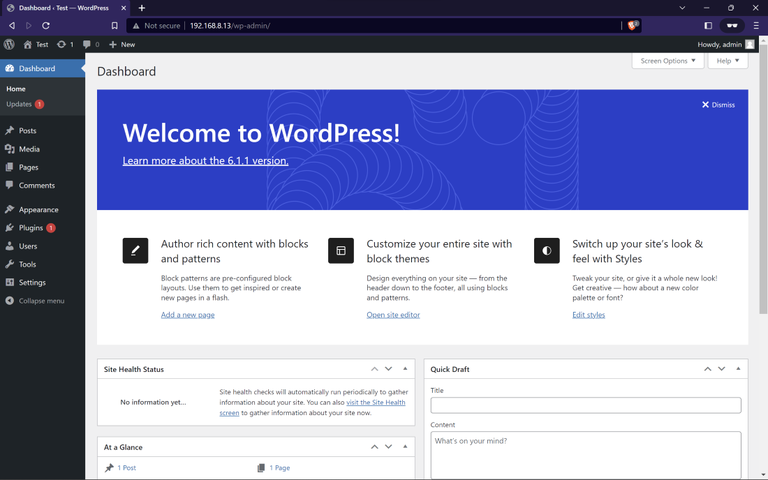Click the Settings icon in sidebar
This screenshot has height=480, width=768.
coord(9,282)
